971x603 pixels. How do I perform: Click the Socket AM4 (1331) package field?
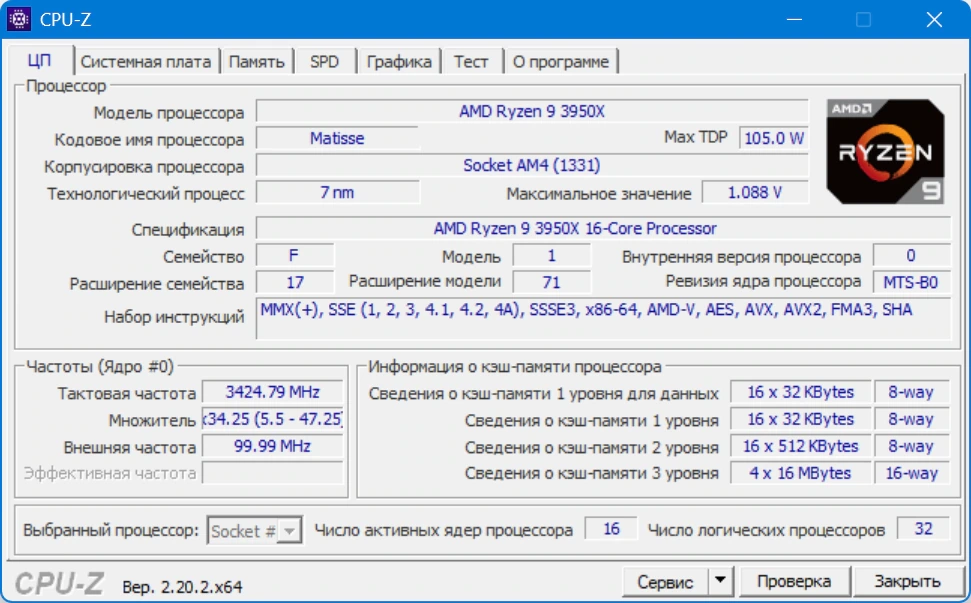click(532, 165)
